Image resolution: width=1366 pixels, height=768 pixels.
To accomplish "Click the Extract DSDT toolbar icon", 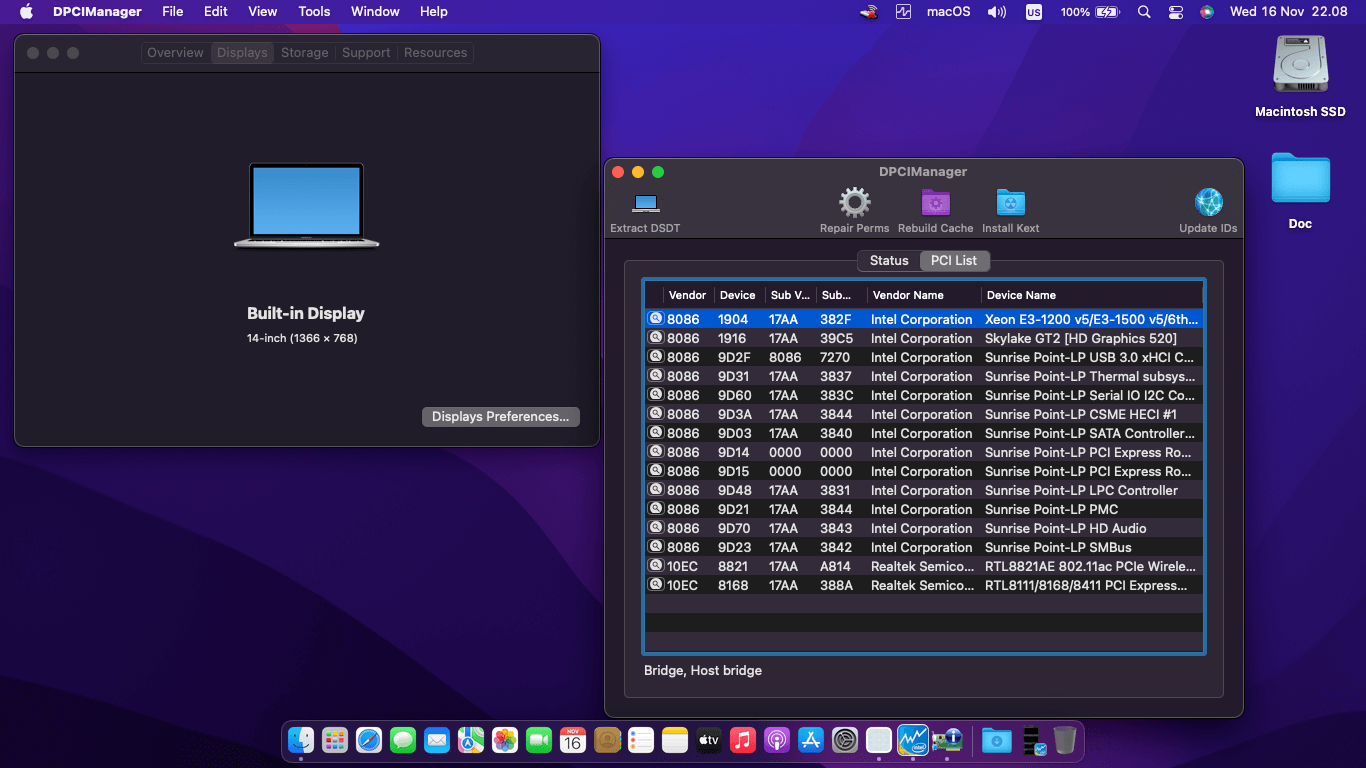I will pos(645,204).
